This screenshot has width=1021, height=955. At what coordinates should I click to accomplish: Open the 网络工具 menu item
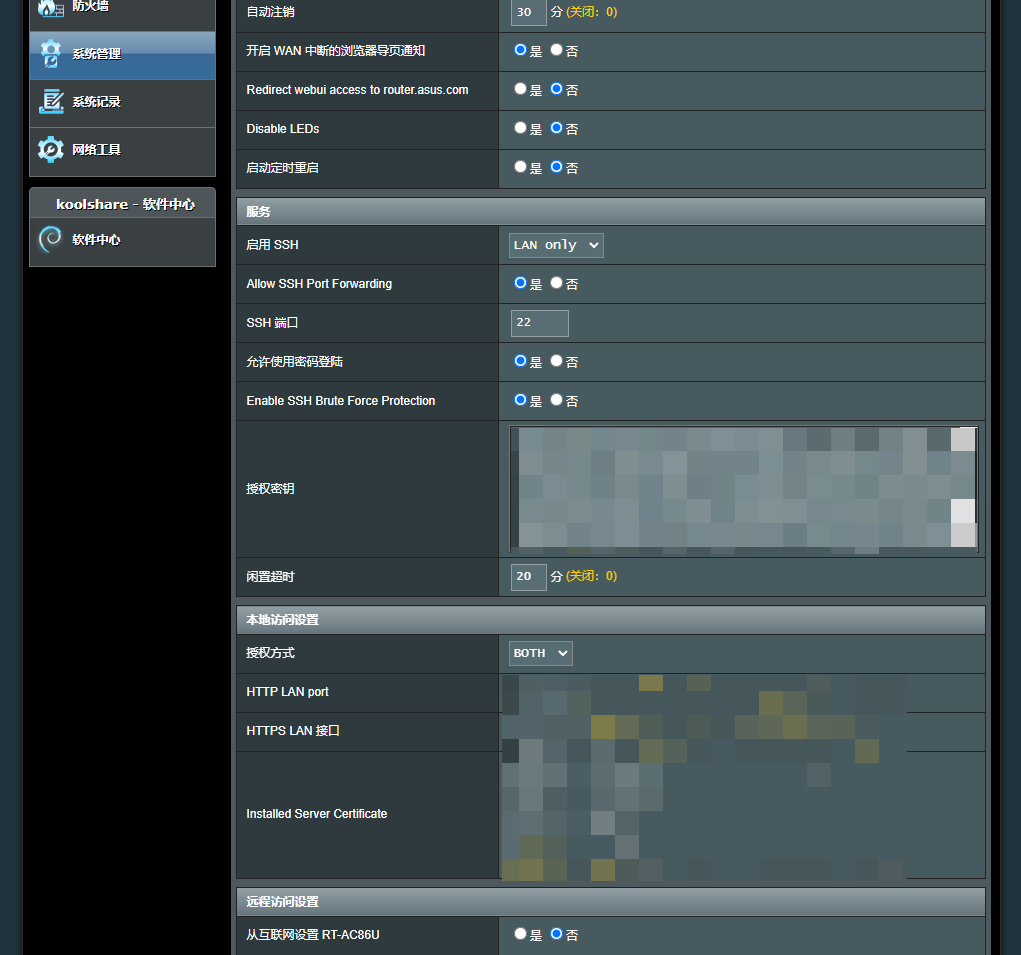96,150
